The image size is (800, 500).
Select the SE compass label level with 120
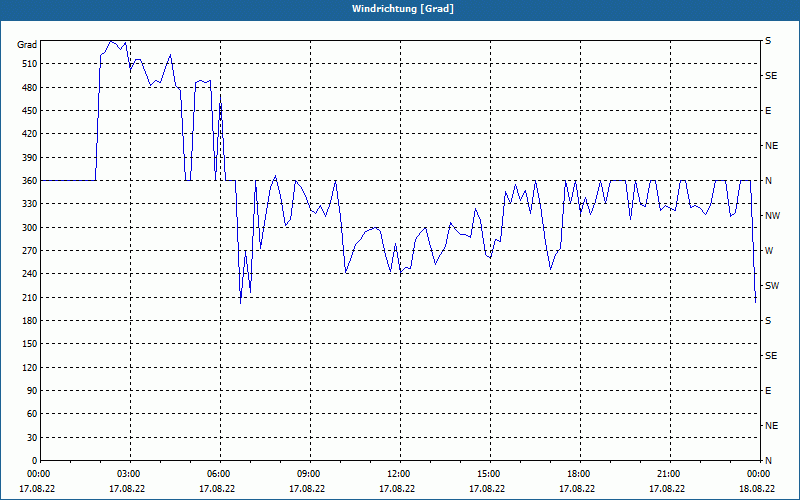coord(771,356)
